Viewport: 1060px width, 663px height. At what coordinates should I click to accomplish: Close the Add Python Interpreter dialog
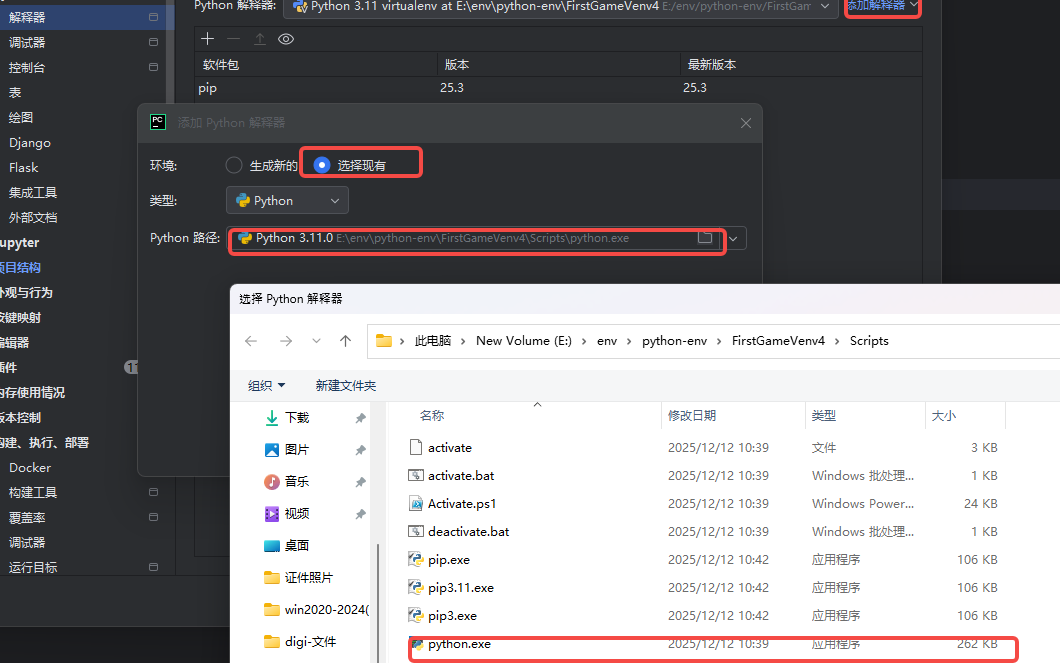click(x=746, y=123)
